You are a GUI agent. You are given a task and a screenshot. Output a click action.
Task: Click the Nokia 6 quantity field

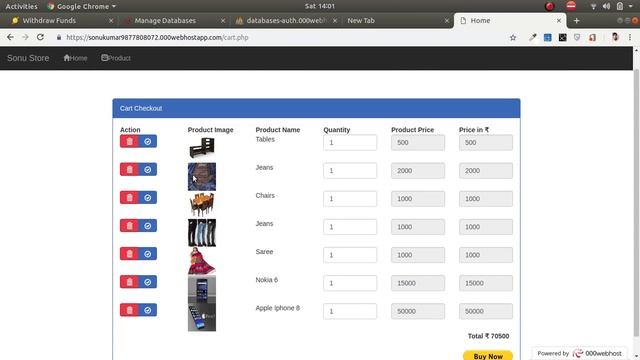(350, 283)
